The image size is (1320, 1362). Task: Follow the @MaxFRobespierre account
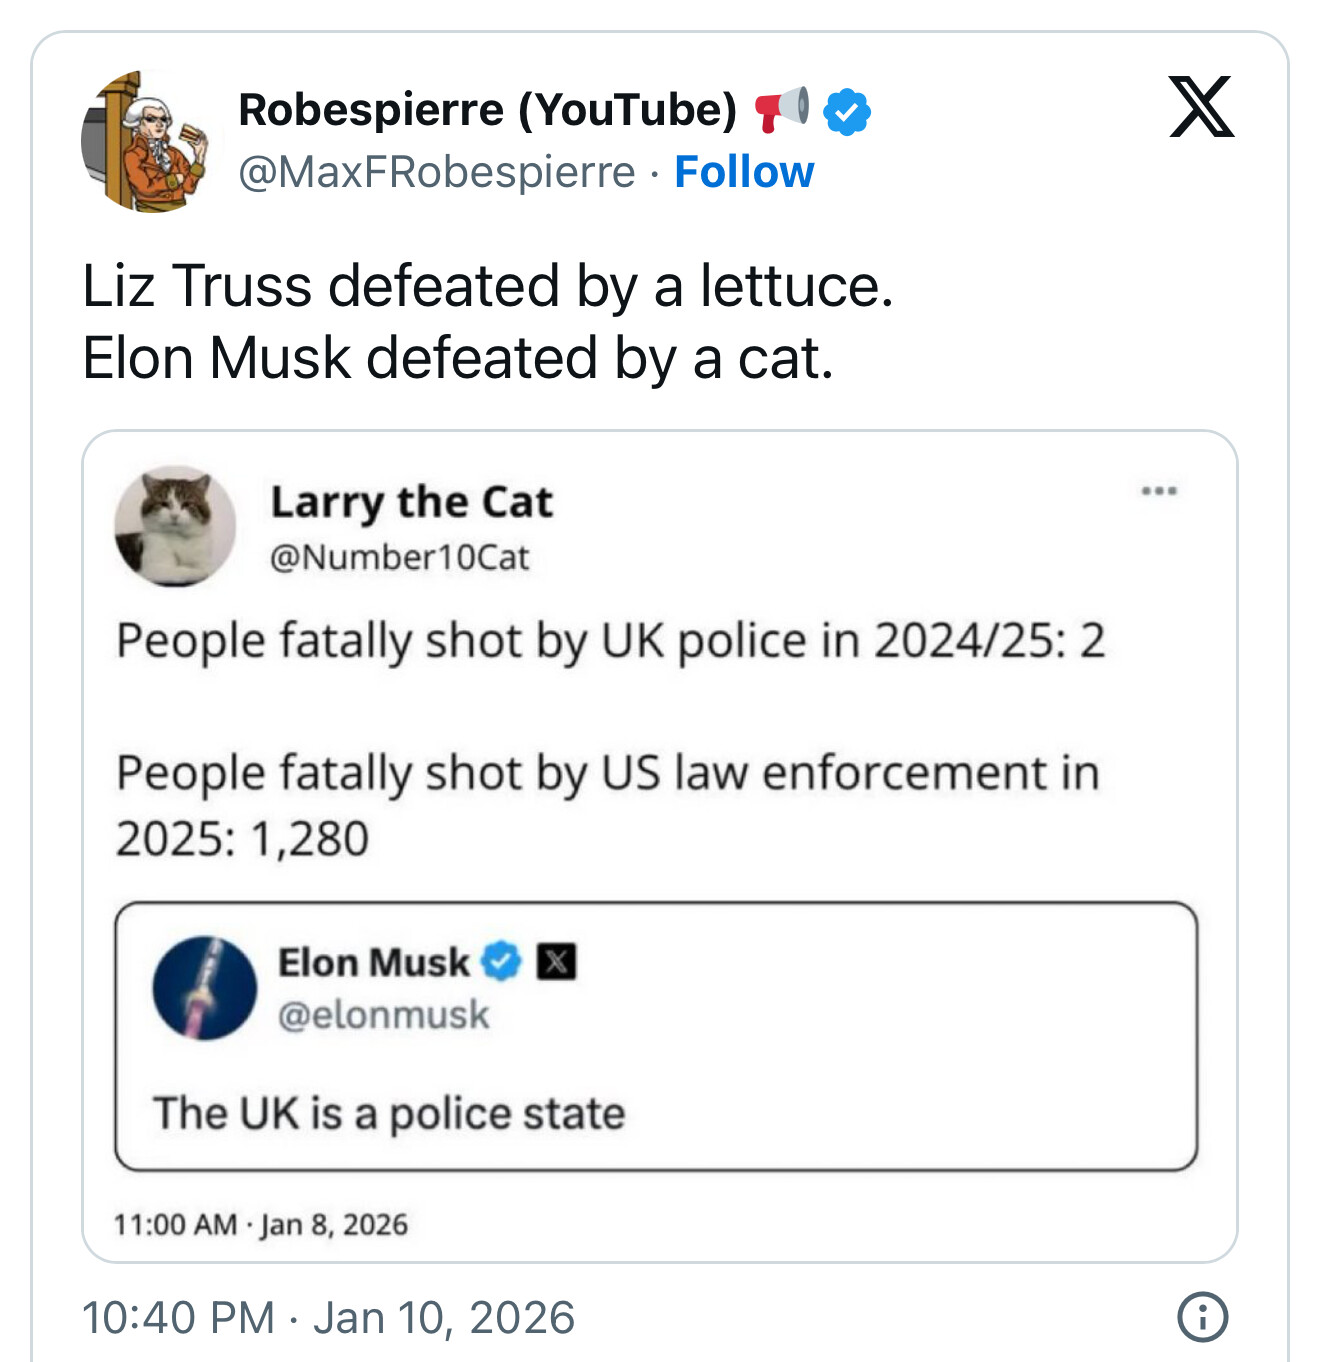[x=744, y=172]
